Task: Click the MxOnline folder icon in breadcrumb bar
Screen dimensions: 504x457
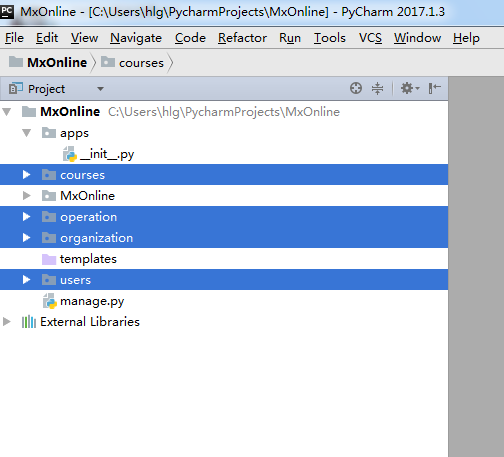Action: click(x=15, y=62)
